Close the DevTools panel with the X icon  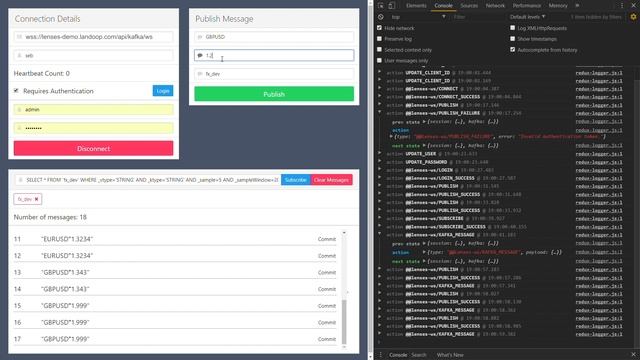(633, 6)
